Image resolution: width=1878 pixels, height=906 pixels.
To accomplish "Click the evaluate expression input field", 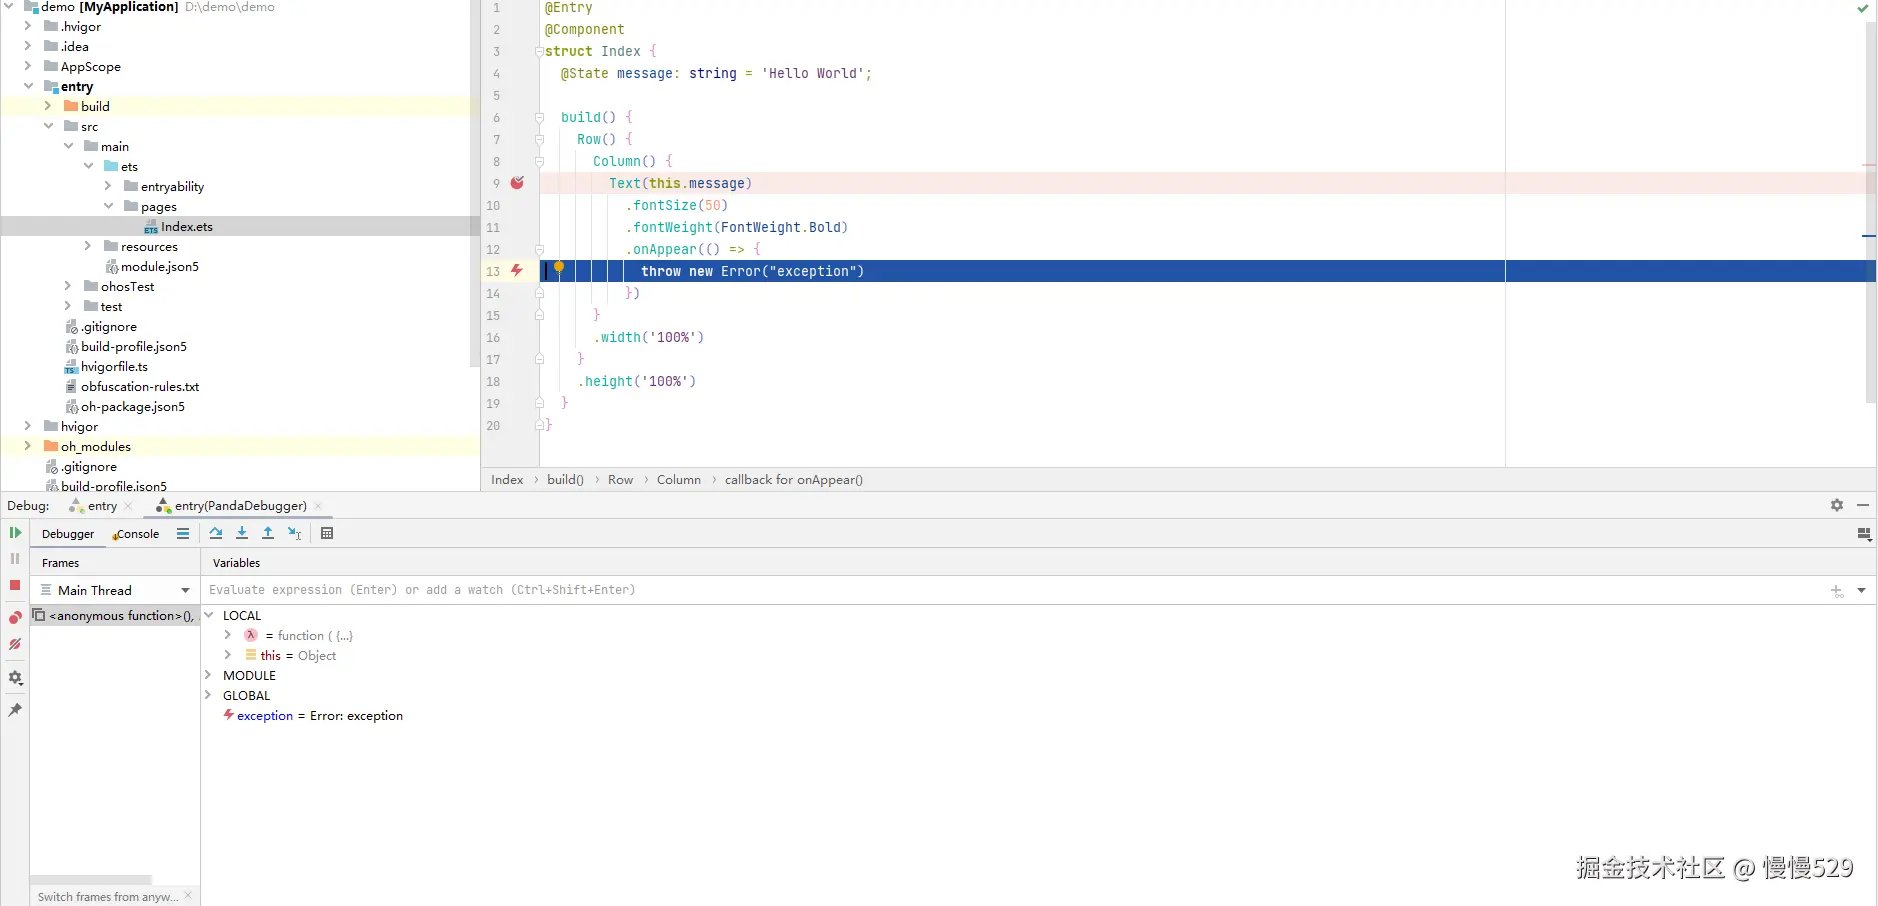I will 1015,591.
